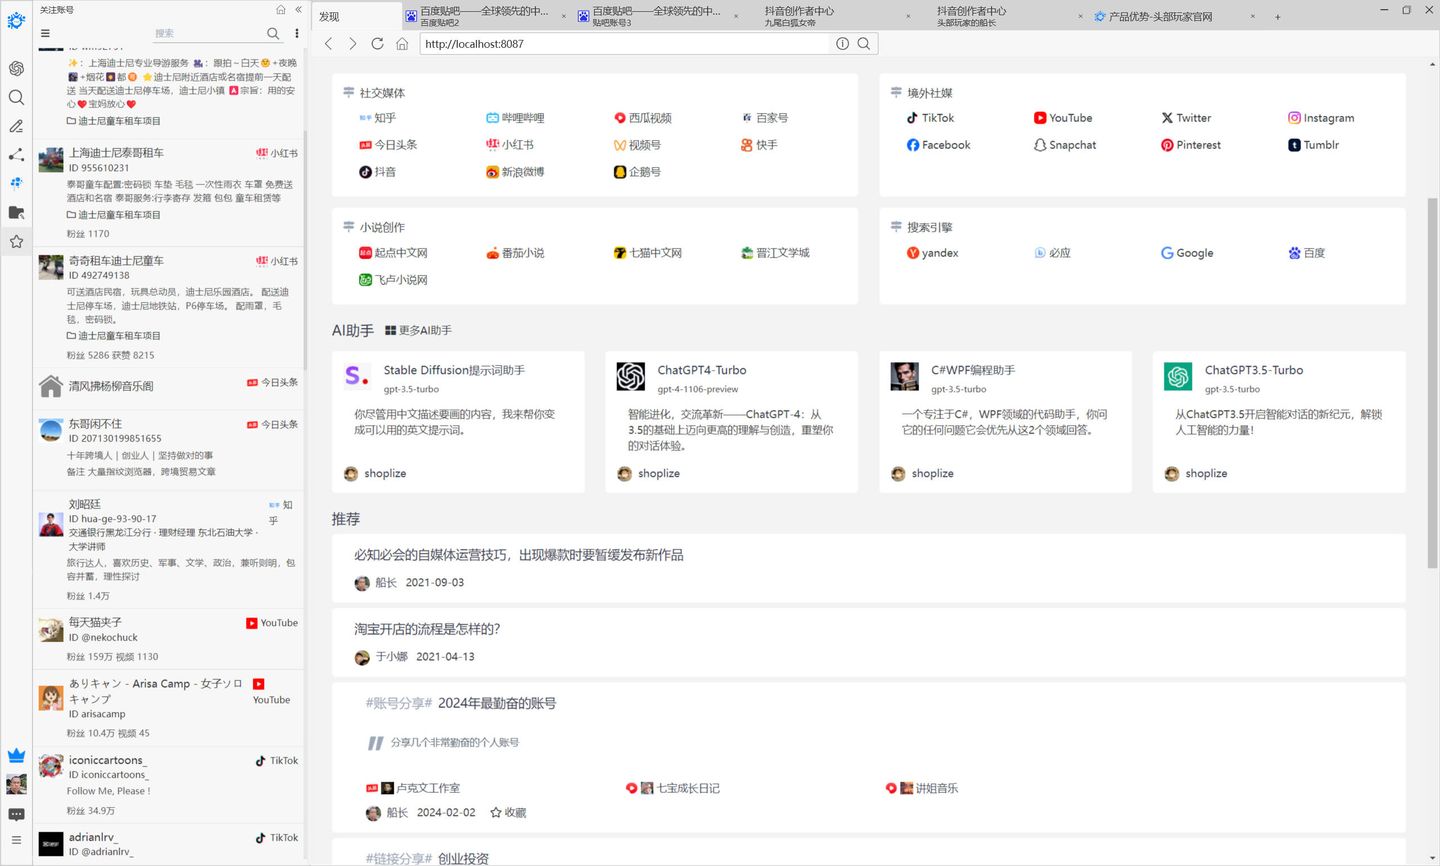Open the folder icon in left sidebar
Viewport: 1440px width, 866px height.
[16, 212]
